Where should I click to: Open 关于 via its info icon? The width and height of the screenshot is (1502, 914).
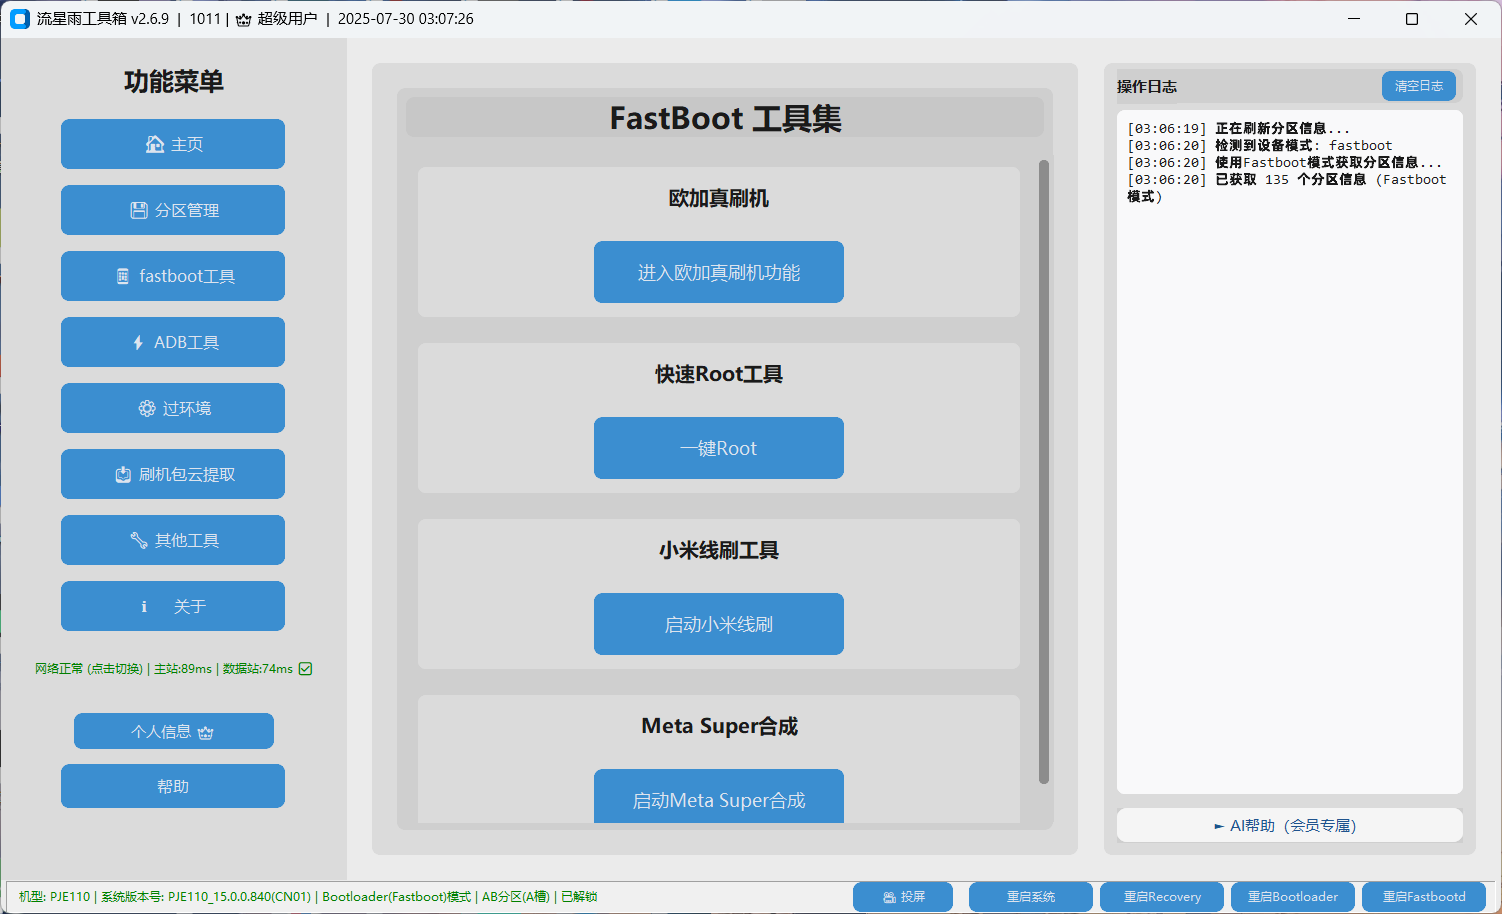point(144,606)
